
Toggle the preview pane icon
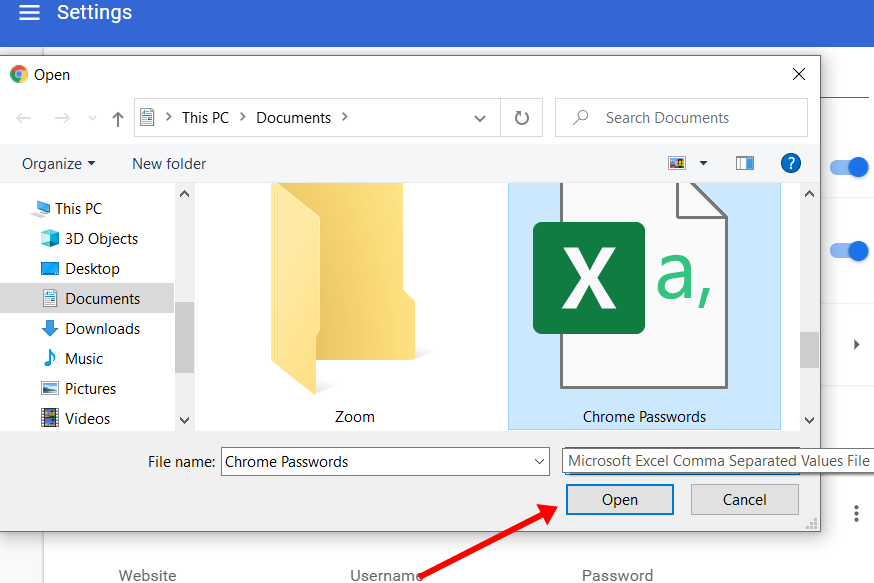744,163
